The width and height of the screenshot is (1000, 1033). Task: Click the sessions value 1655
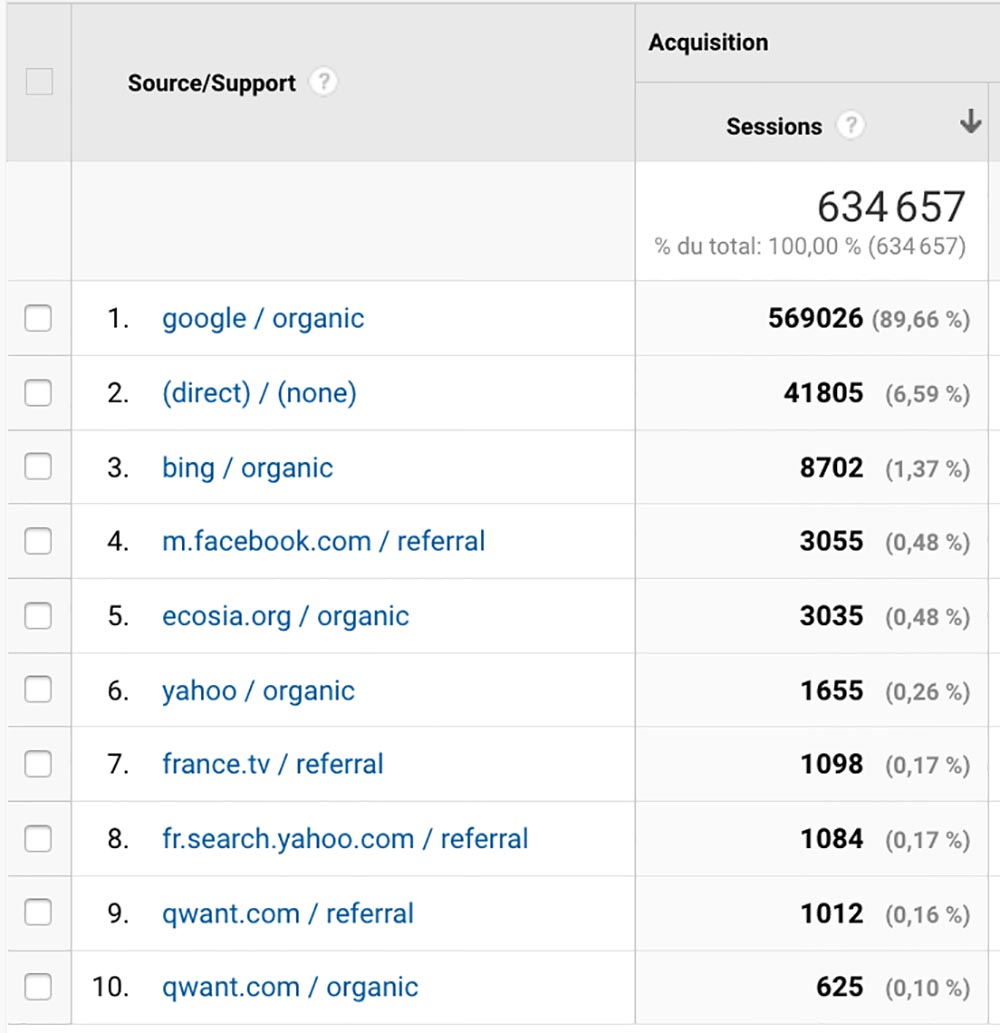tap(831, 691)
